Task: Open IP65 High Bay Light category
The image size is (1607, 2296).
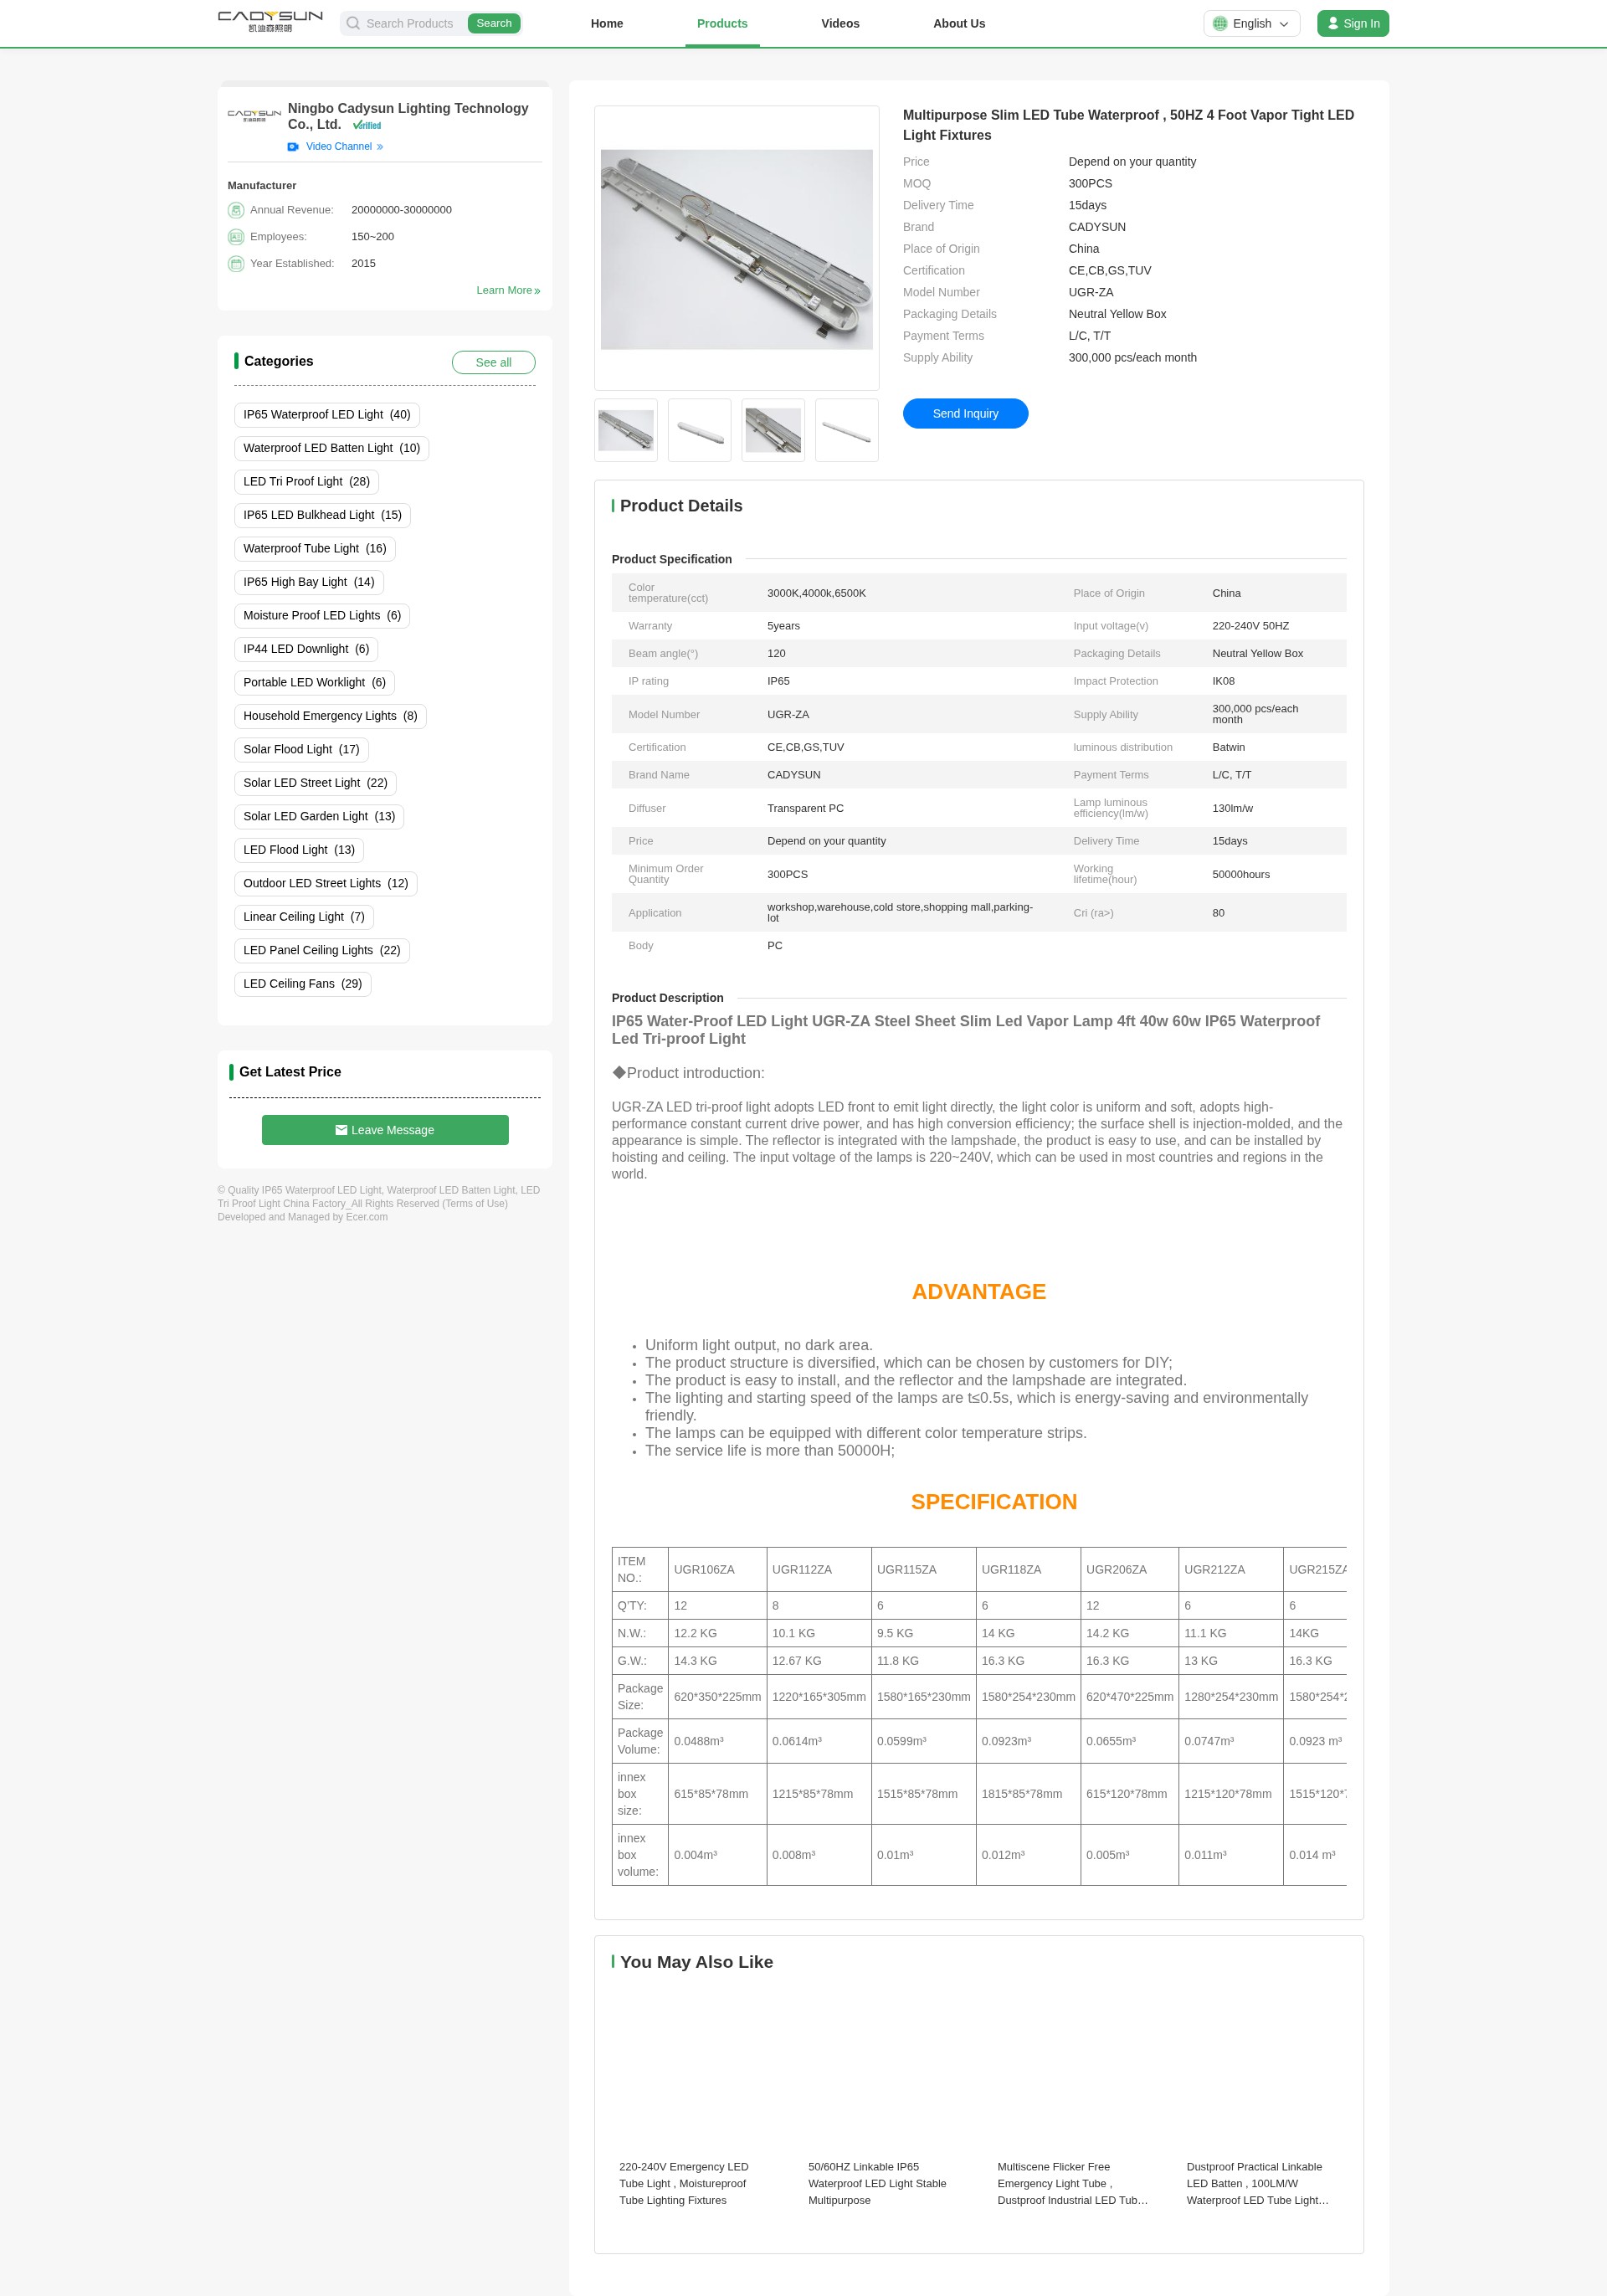Action: pos(309,582)
